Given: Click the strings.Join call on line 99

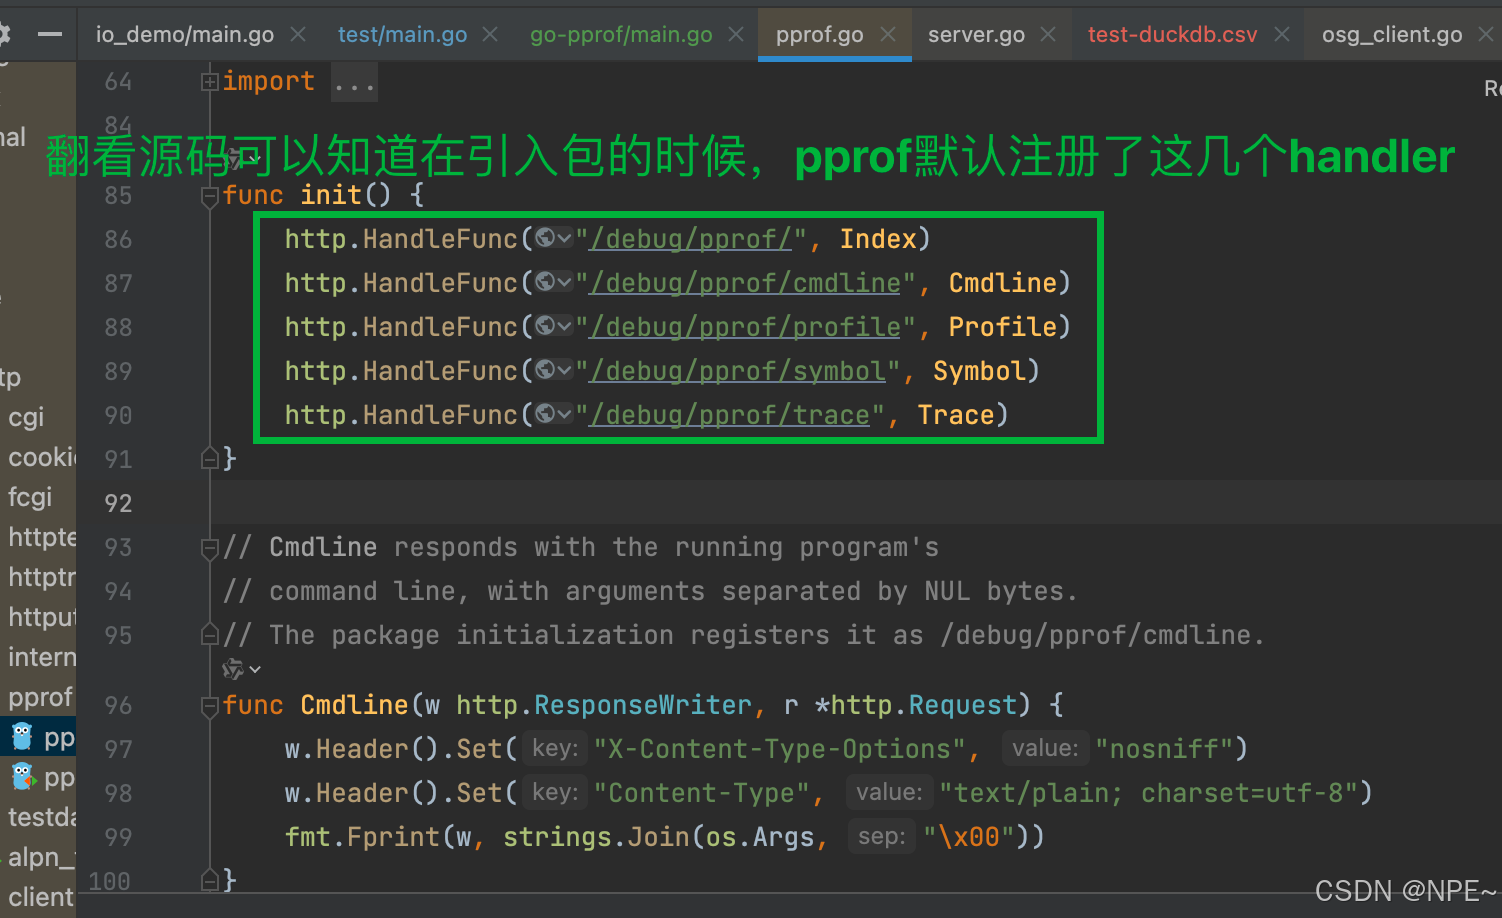Looking at the screenshot, I should click(x=596, y=837).
